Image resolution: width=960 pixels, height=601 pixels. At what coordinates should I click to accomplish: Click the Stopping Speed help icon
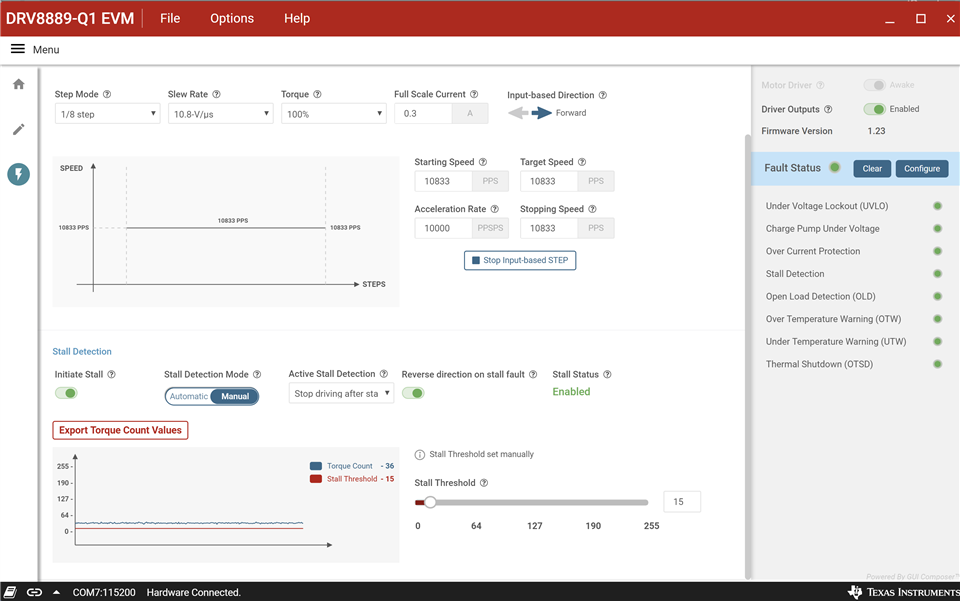tap(592, 209)
